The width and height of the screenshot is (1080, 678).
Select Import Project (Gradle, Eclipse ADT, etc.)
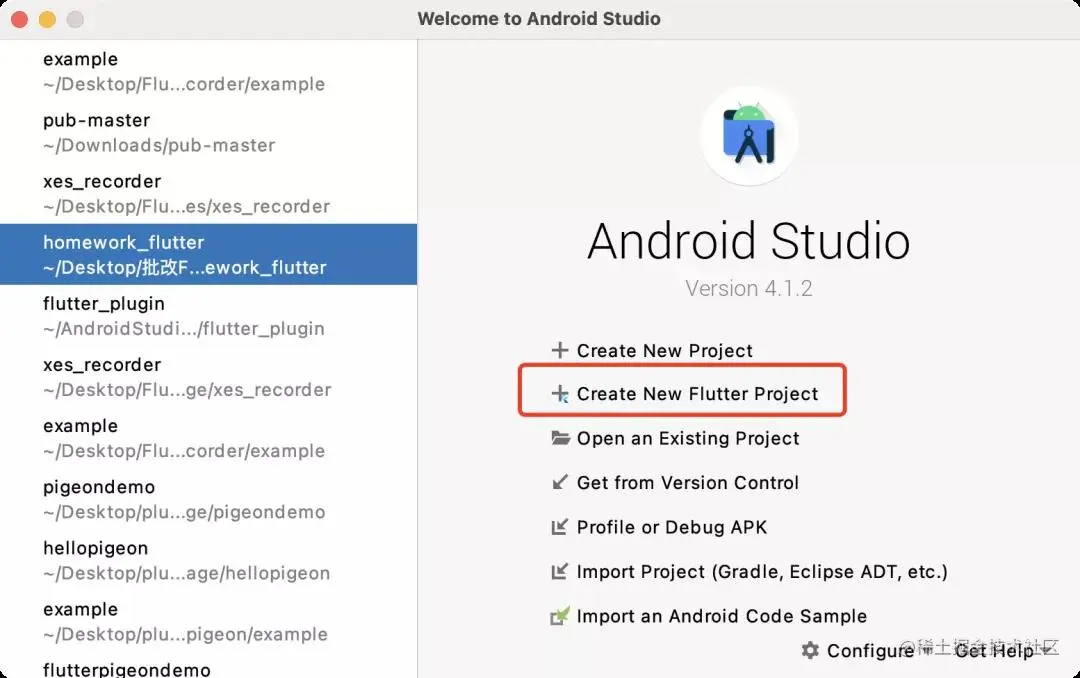(x=762, y=571)
